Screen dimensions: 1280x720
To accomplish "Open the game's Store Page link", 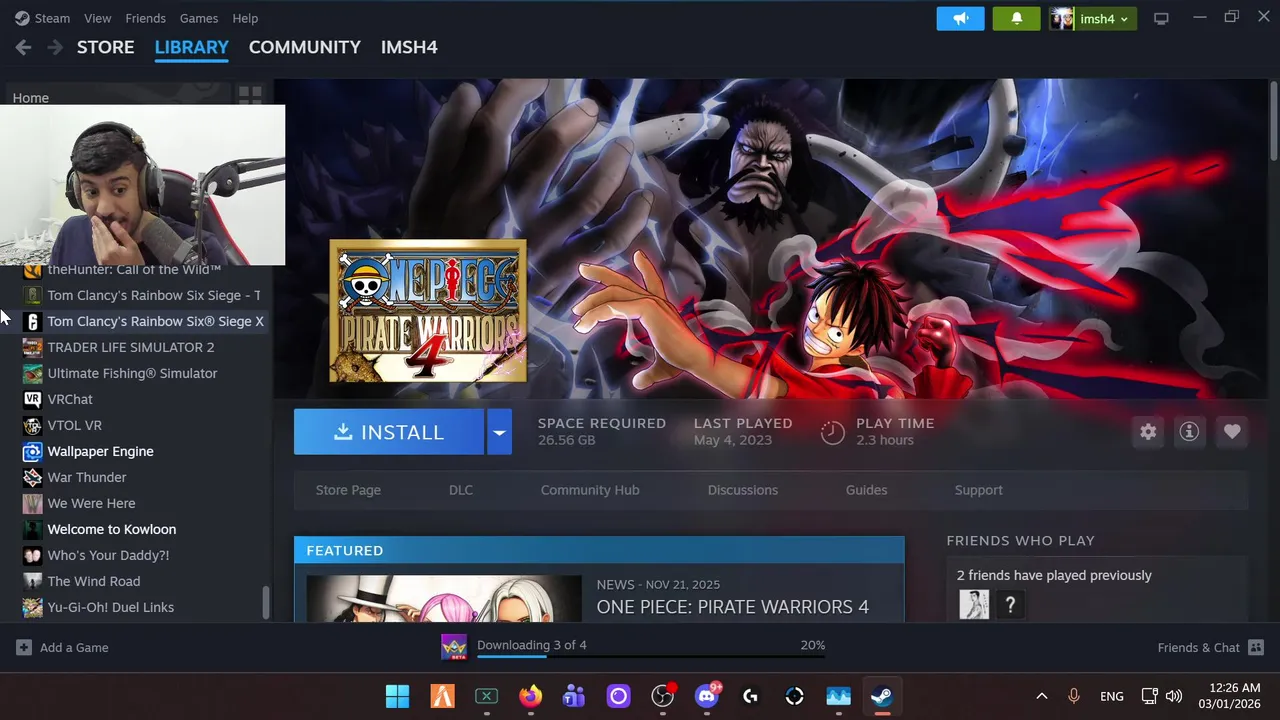I will pos(348,490).
